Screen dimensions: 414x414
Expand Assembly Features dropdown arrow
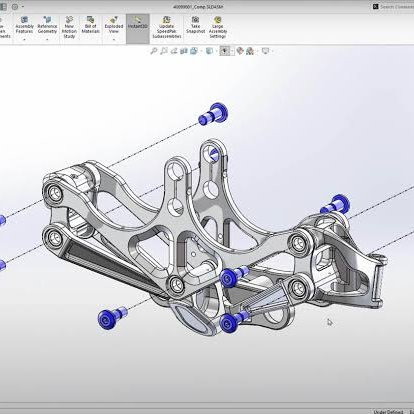click(24, 40)
